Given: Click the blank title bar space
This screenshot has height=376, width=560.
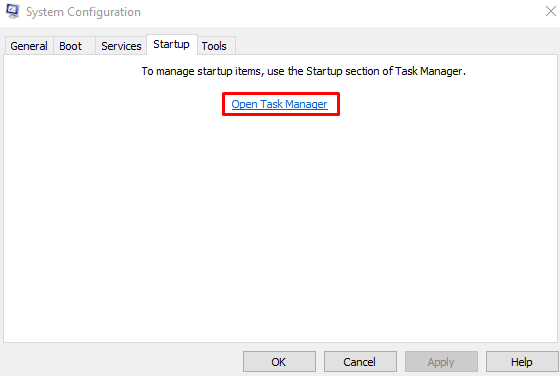Looking at the screenshot, I should (339, 12).
